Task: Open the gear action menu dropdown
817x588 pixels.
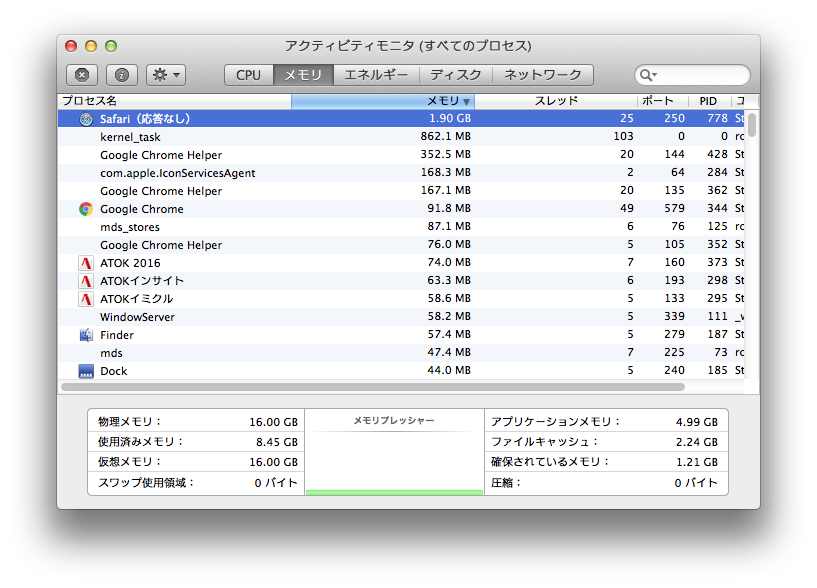Action: (x=166, y=75)
